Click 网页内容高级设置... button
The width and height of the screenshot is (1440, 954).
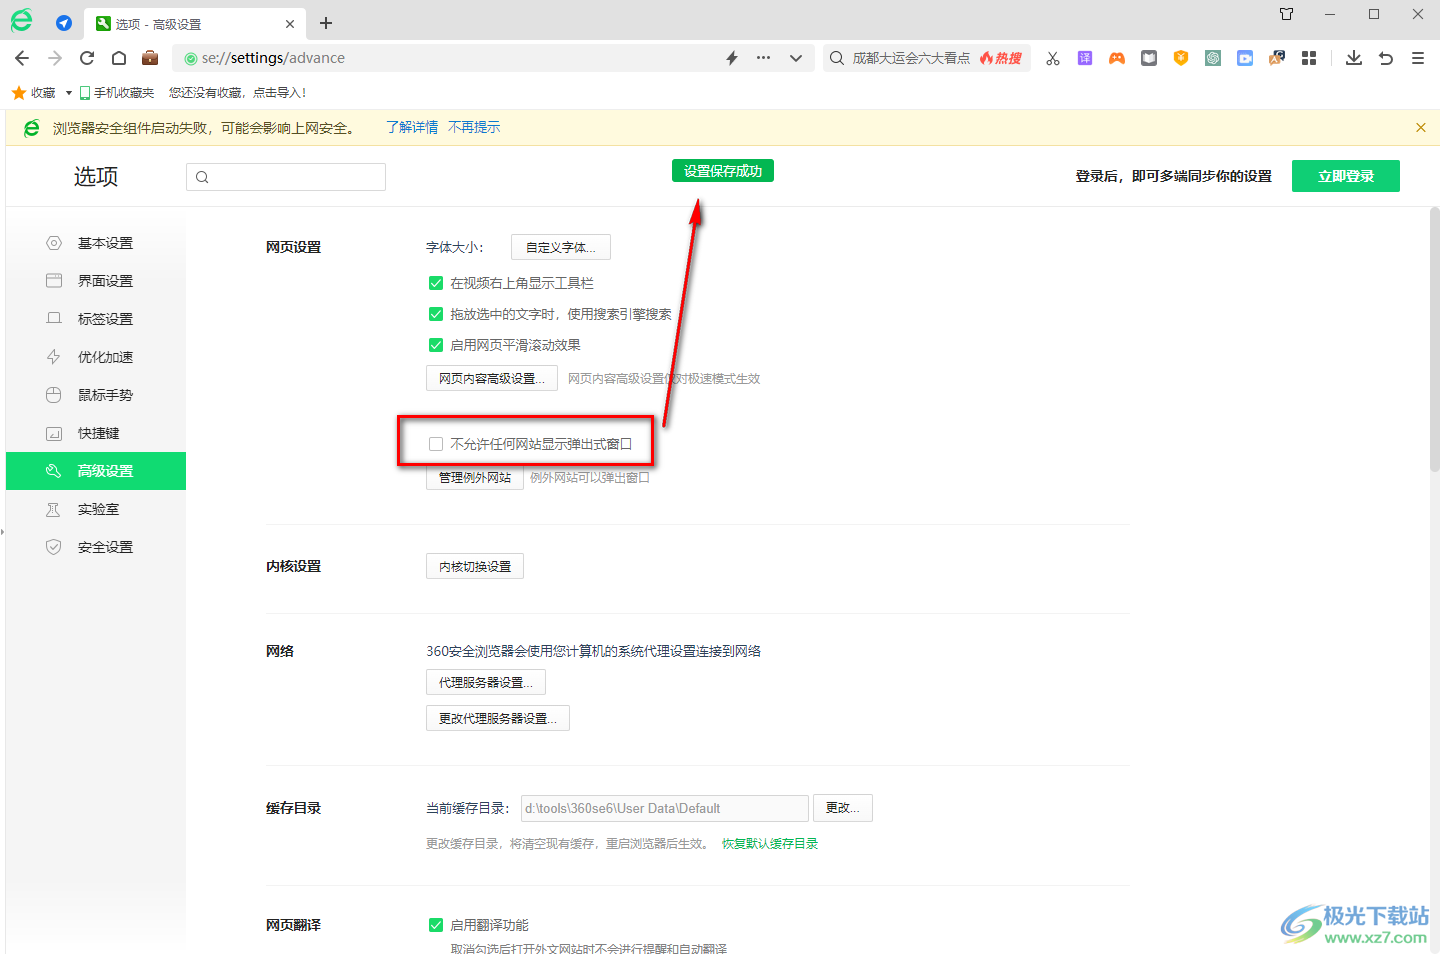coord(492,378)
